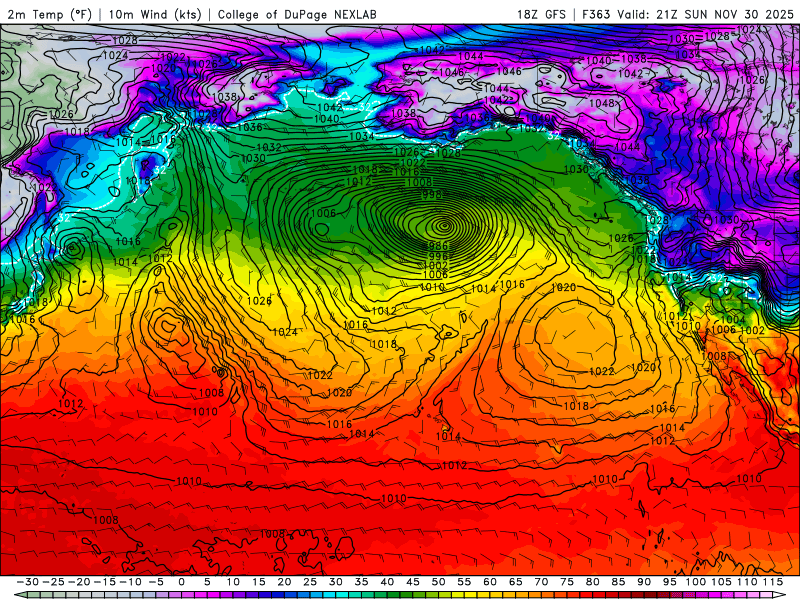Click the 80 value on the temperature scale
Screen dimensions: 800x600
[x=592, y=582]
